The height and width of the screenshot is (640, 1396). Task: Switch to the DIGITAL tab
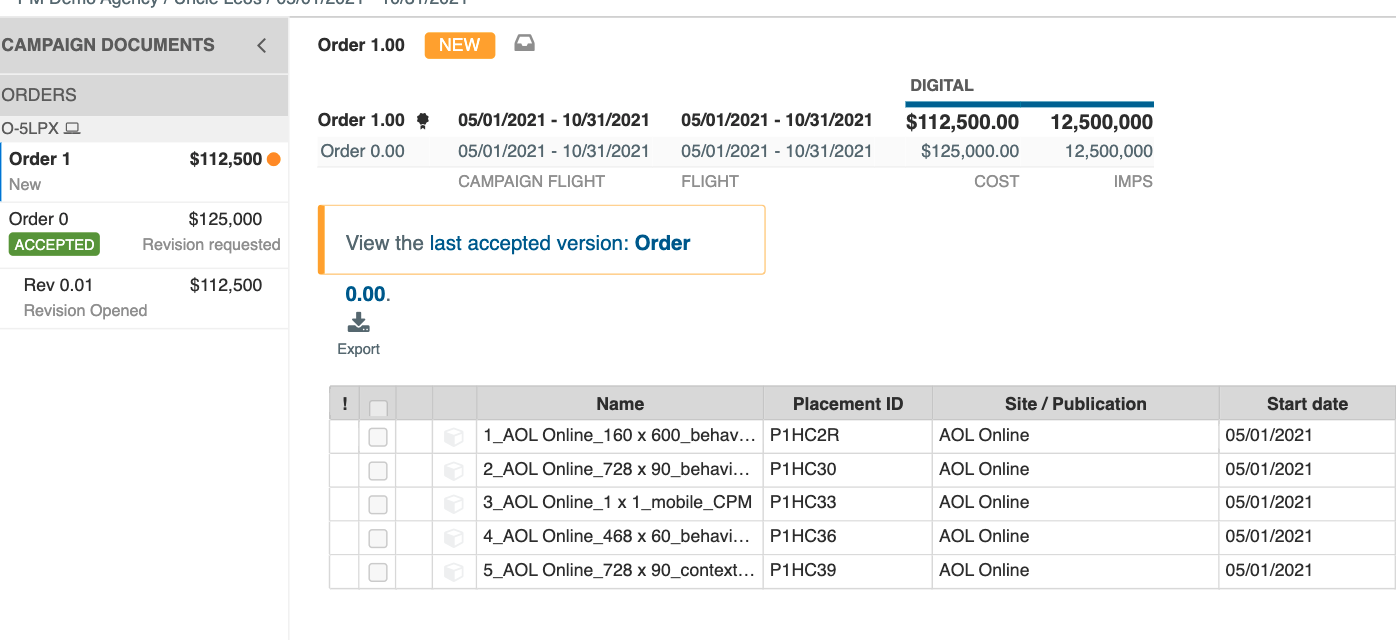[x=941, y=85]
